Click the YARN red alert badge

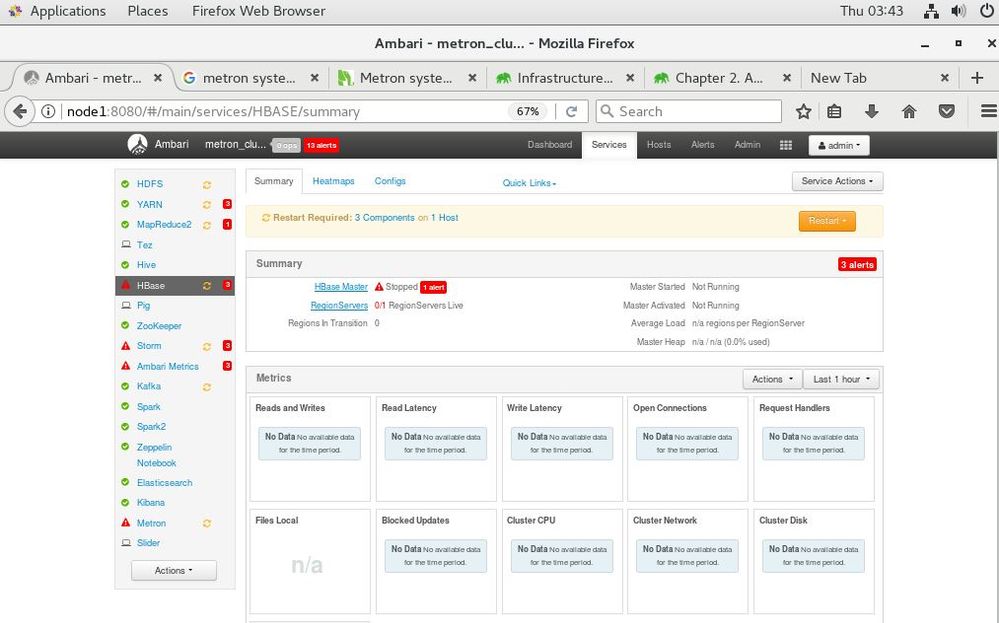pyautogui.click(x=227, y=204)
